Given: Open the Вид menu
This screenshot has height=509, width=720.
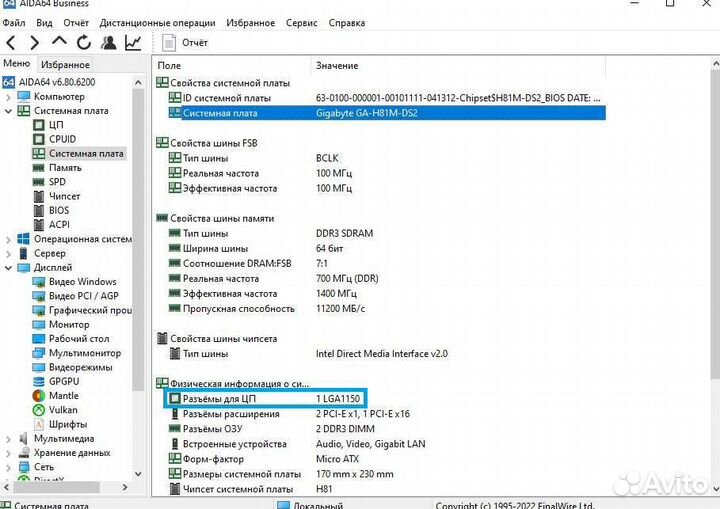Looking at the screenshot, I should (44, 23).
